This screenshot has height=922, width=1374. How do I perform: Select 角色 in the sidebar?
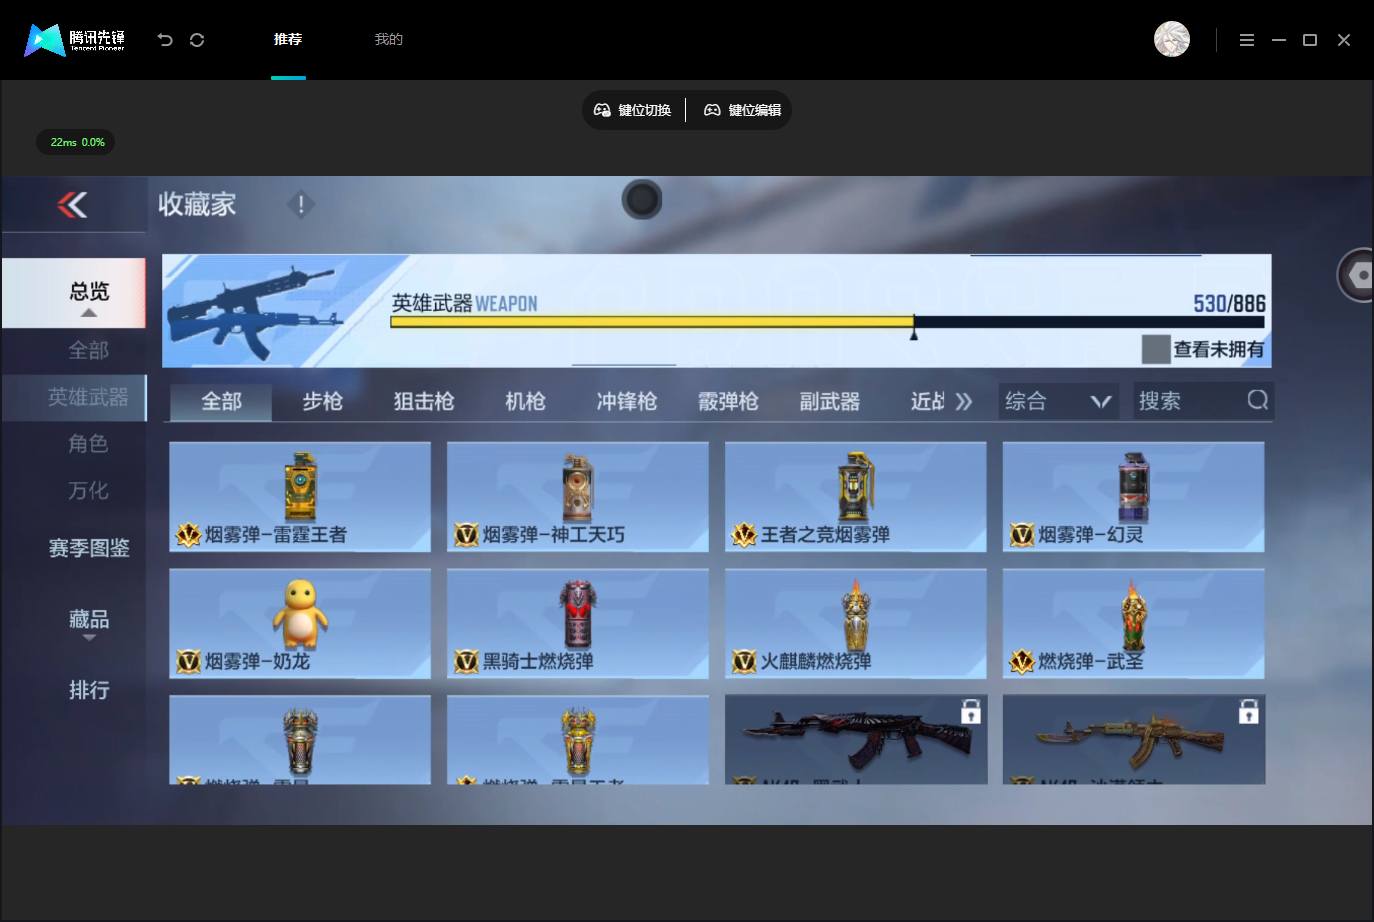coord(88,443)
